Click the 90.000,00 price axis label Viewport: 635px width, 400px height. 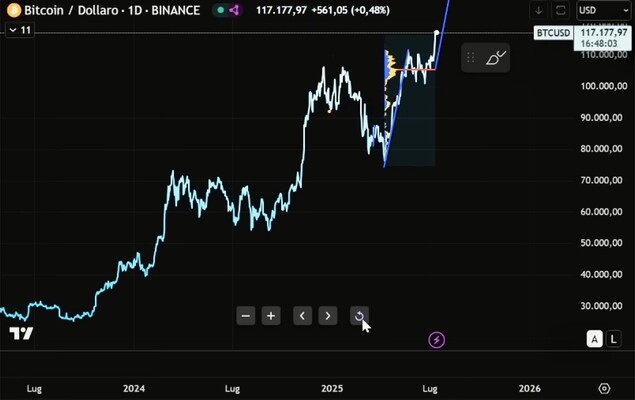tap(601, 117)
